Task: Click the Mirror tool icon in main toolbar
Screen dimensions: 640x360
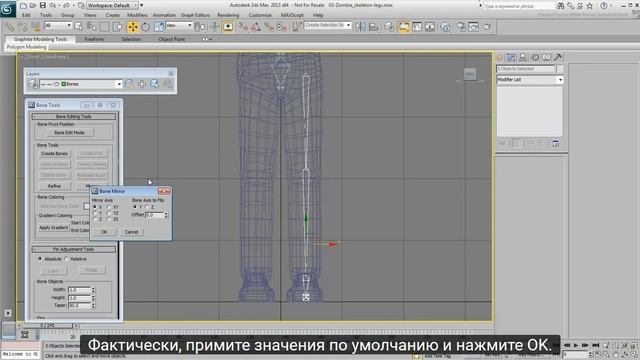Action: click(x=360, y=27)
